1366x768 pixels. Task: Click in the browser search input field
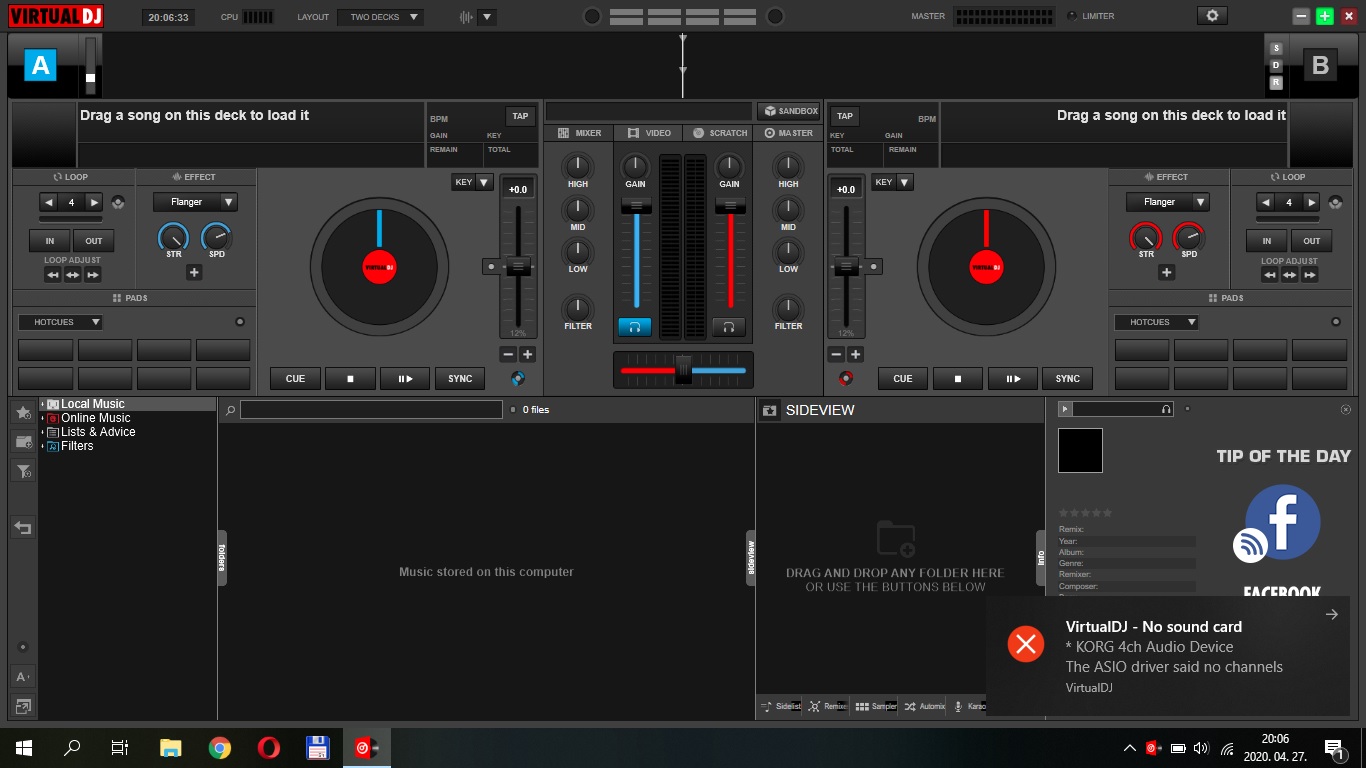pos(371,409)
